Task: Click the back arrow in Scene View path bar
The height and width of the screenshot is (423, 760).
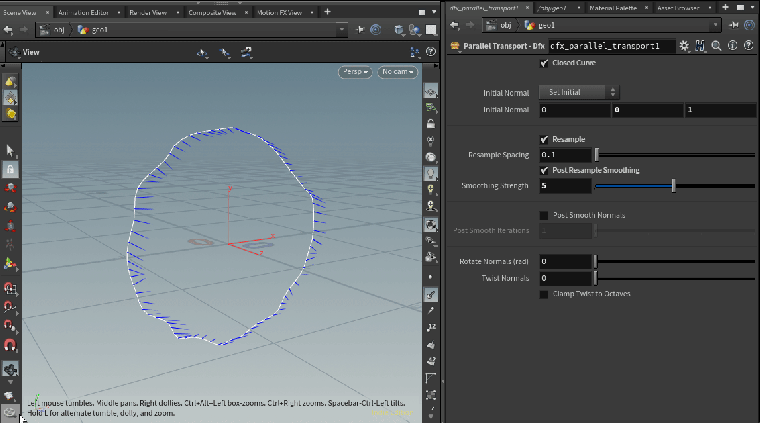Action: tap(8, 29)
